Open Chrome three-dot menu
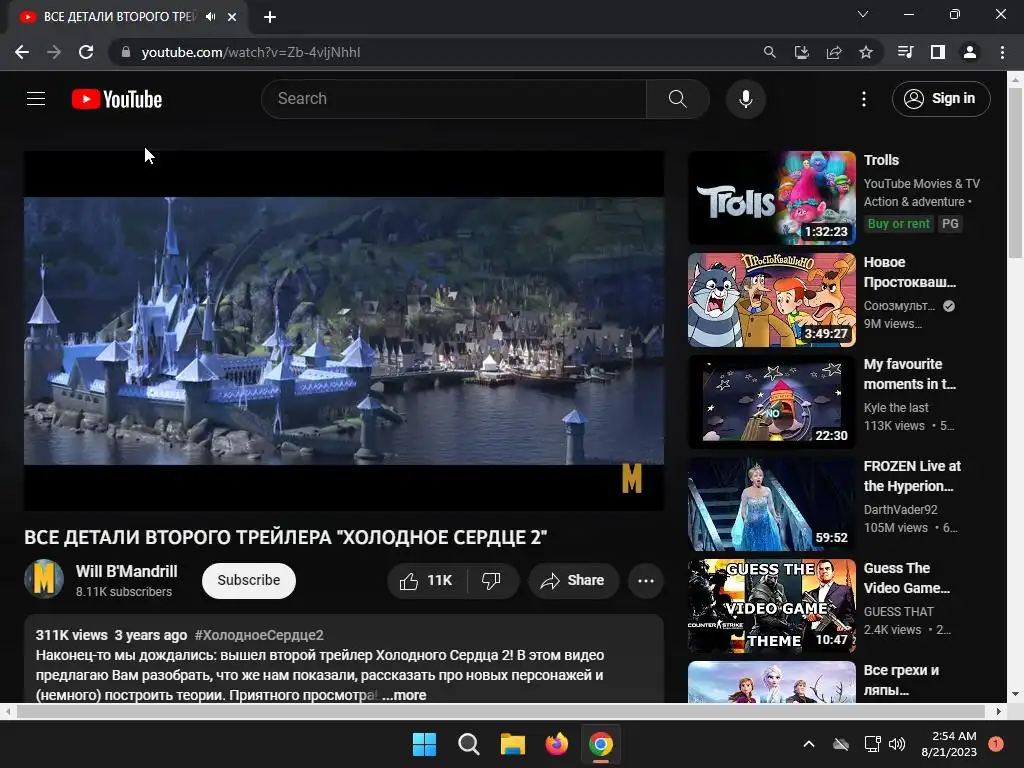 point(1002,52)
